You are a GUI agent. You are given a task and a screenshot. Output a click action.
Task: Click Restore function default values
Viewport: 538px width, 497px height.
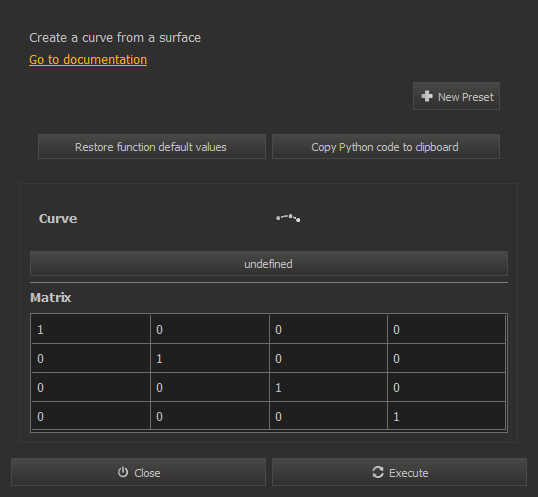(152, 147)
